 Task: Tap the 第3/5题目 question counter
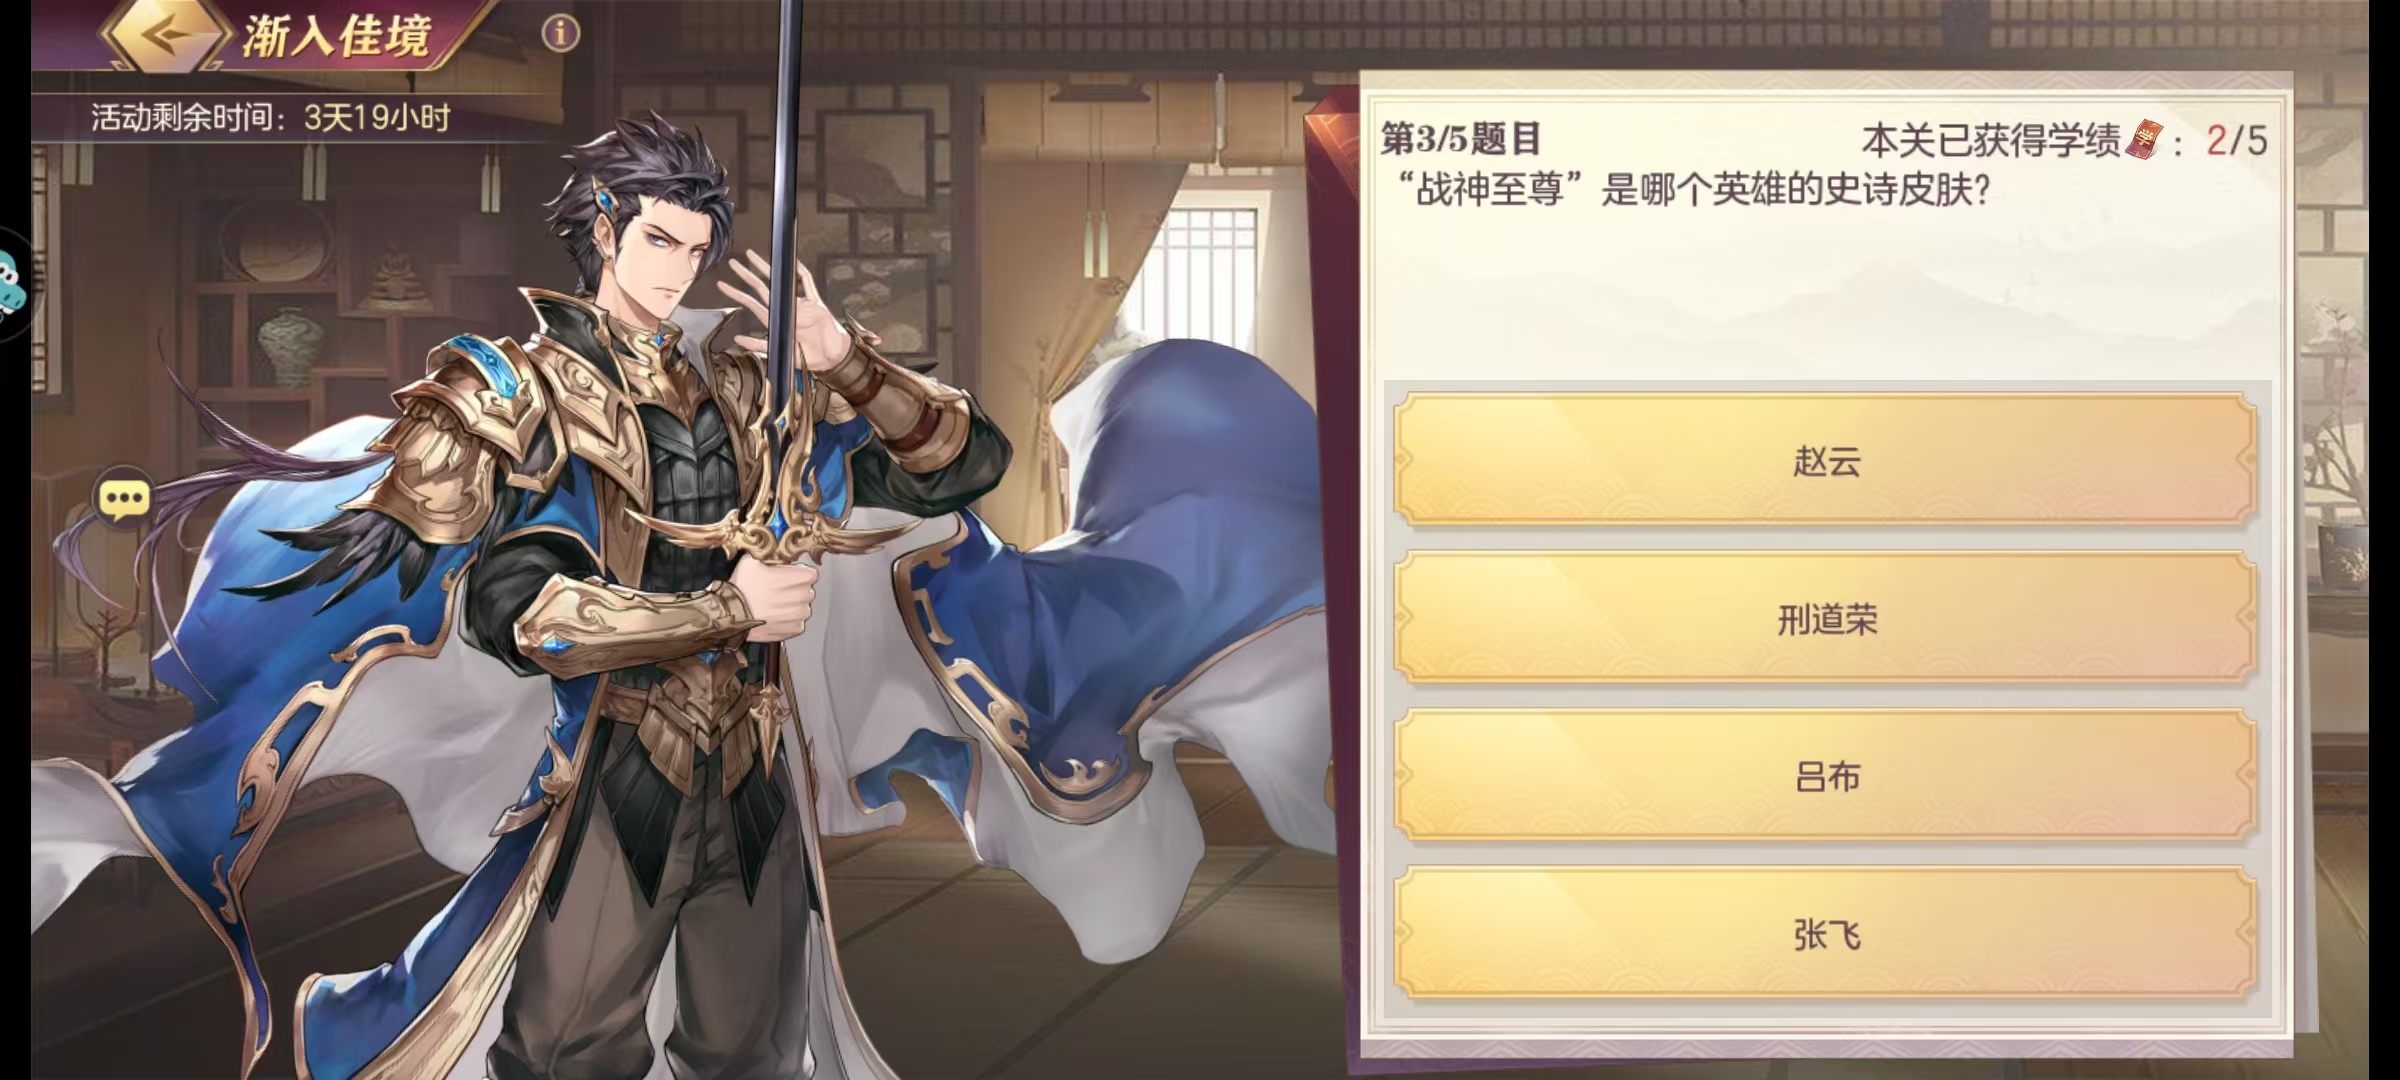point(1461,139)
